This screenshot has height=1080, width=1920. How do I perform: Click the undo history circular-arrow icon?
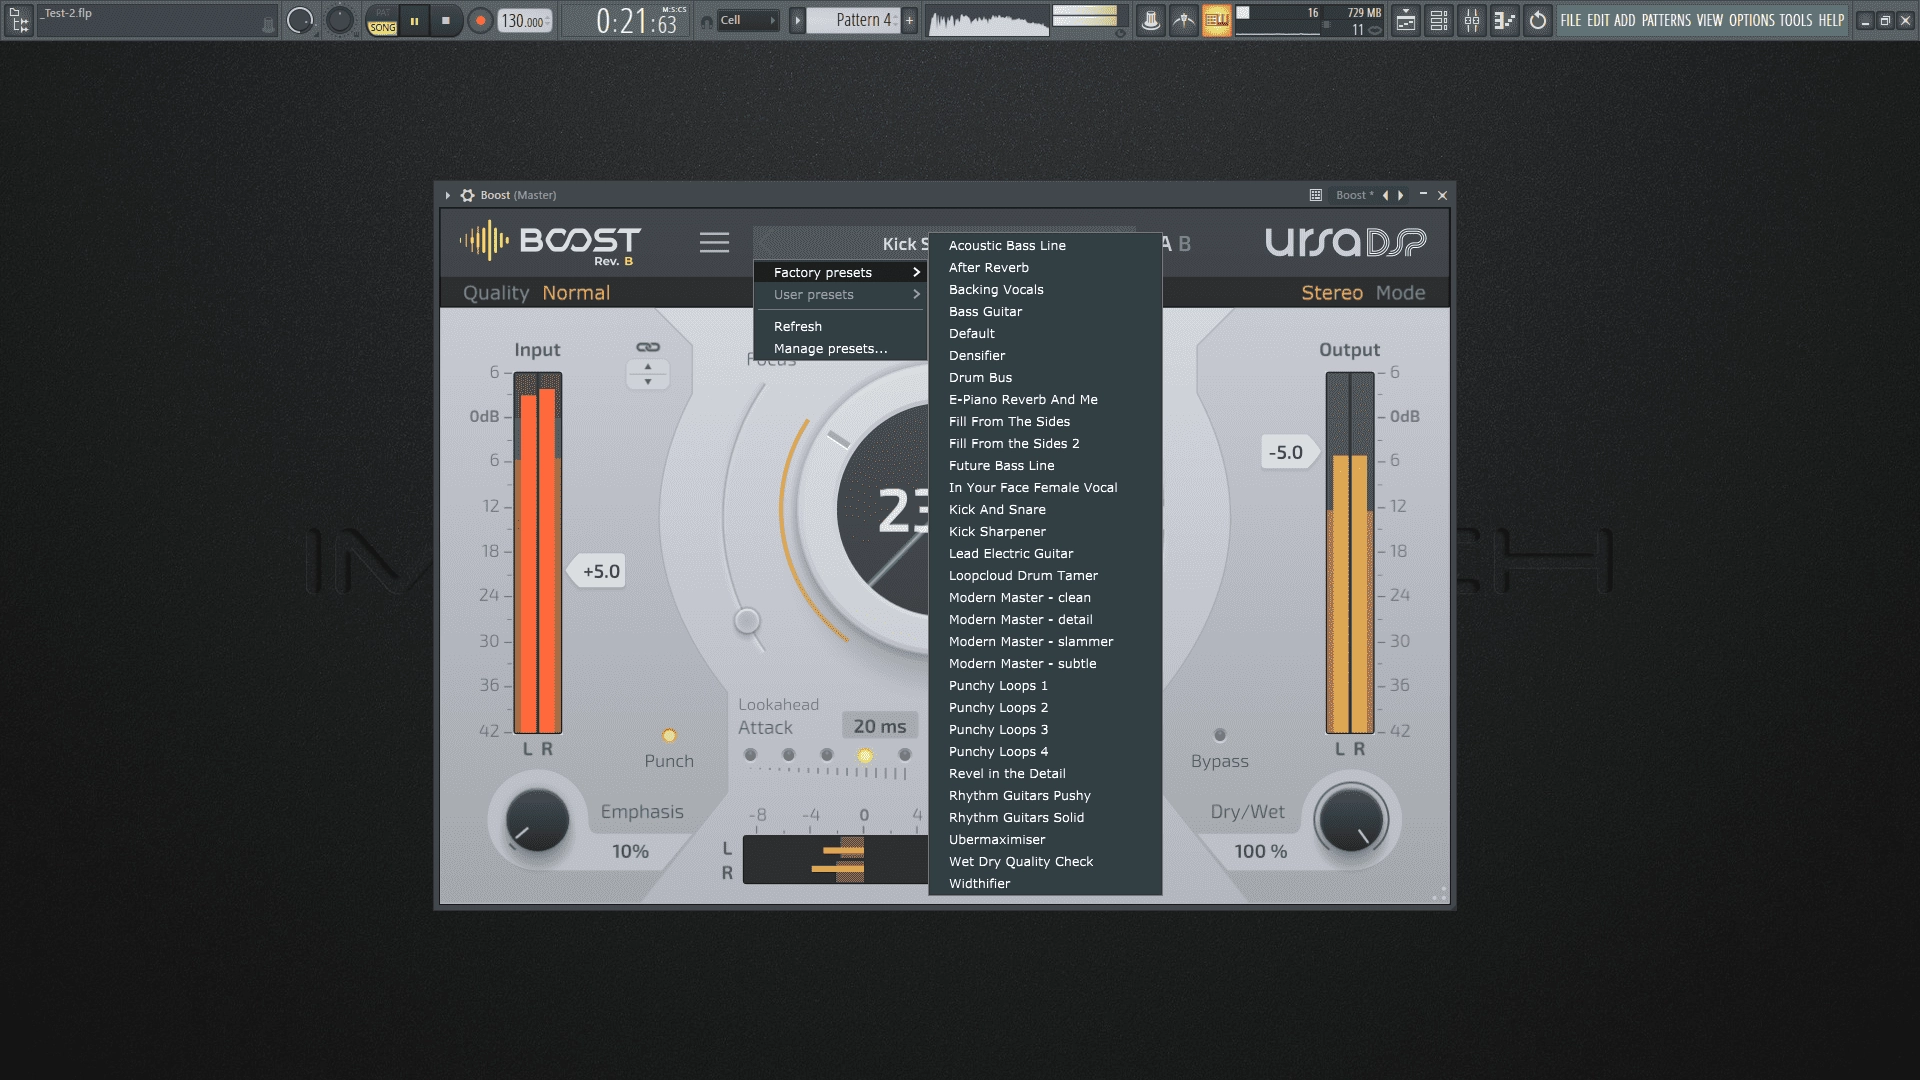[1538, 20]
